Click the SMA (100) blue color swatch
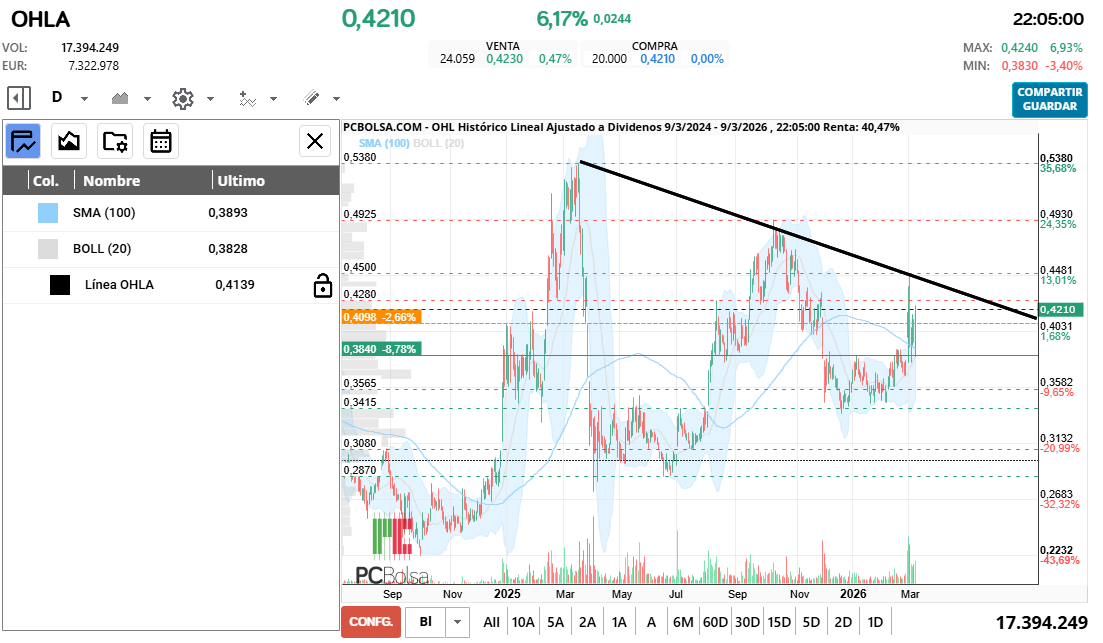The width and height of the screenshot is (1103, 643). (48, 213)
